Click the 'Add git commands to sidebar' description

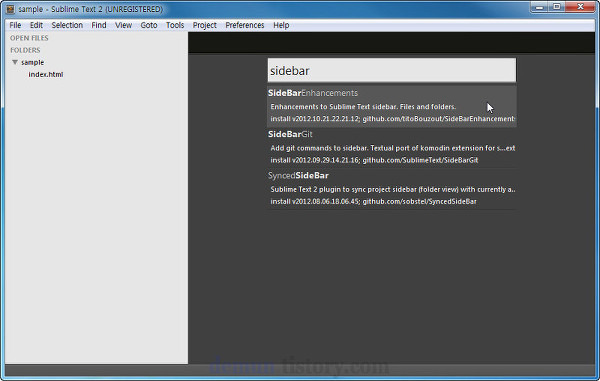pyautogui.click(x=393, y=148)
